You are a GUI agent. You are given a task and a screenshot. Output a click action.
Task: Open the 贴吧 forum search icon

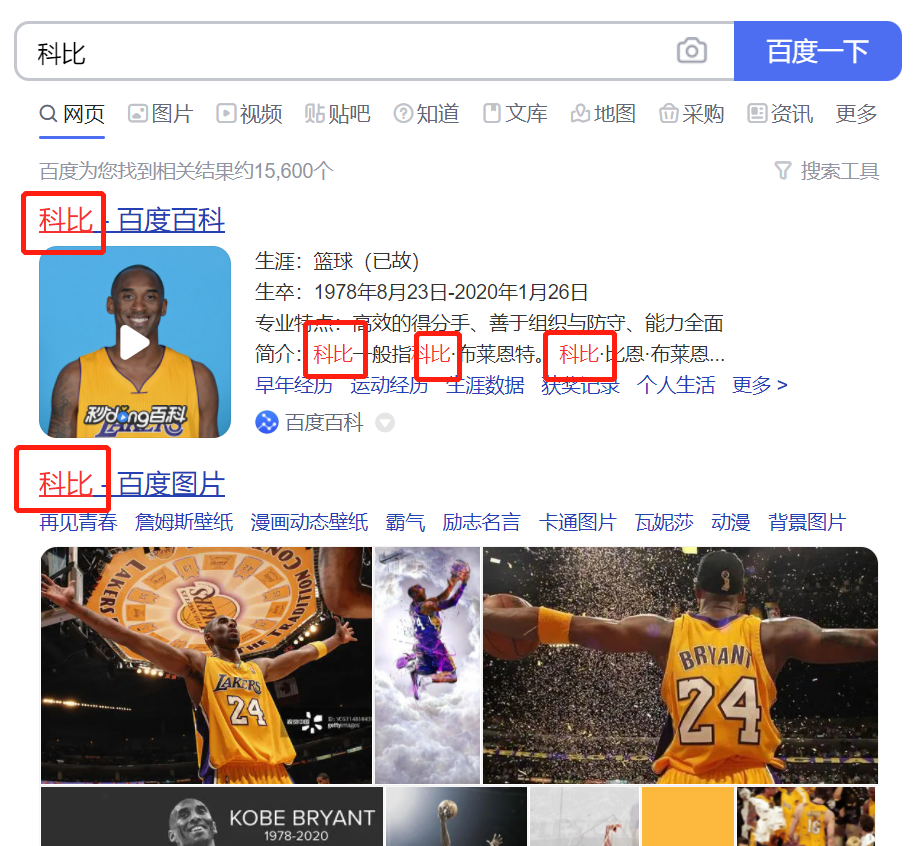coord(315,113)
